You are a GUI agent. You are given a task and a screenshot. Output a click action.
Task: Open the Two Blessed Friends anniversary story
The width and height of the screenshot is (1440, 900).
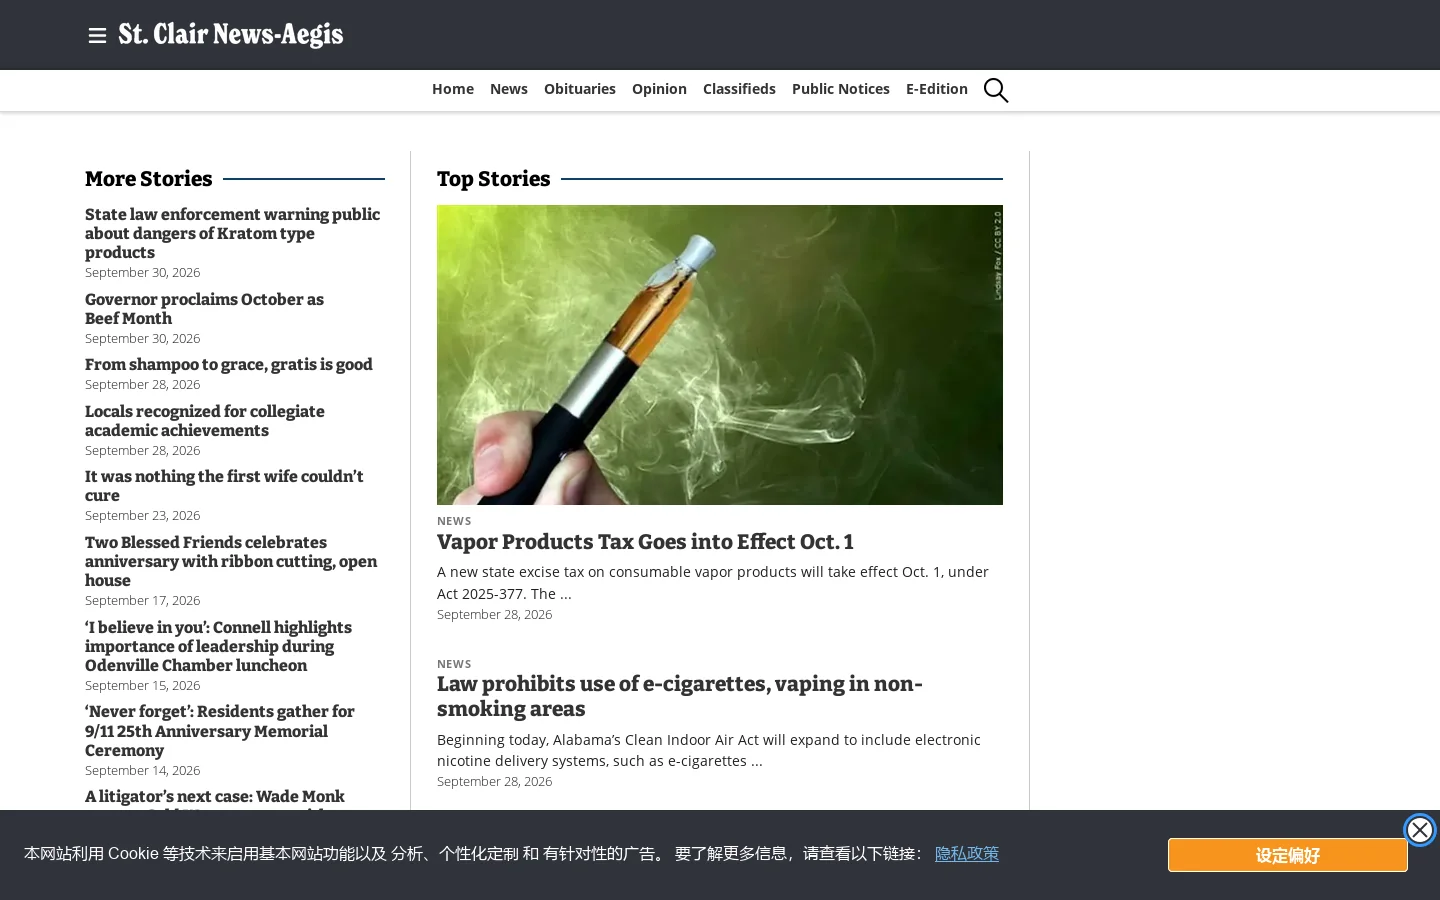click(231, 561)
